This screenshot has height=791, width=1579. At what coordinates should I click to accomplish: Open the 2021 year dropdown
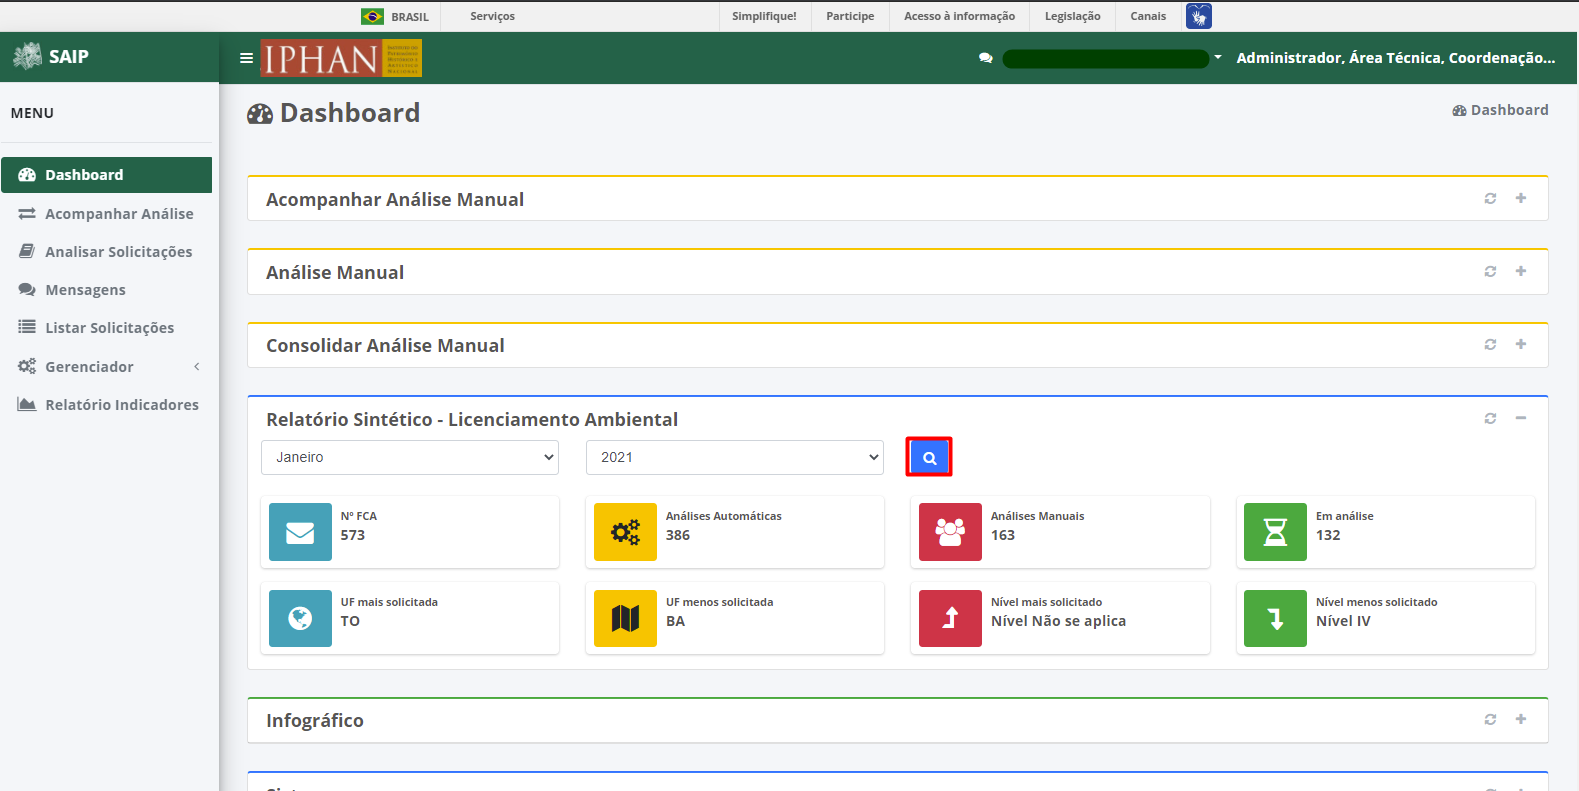tap(735, 457)
